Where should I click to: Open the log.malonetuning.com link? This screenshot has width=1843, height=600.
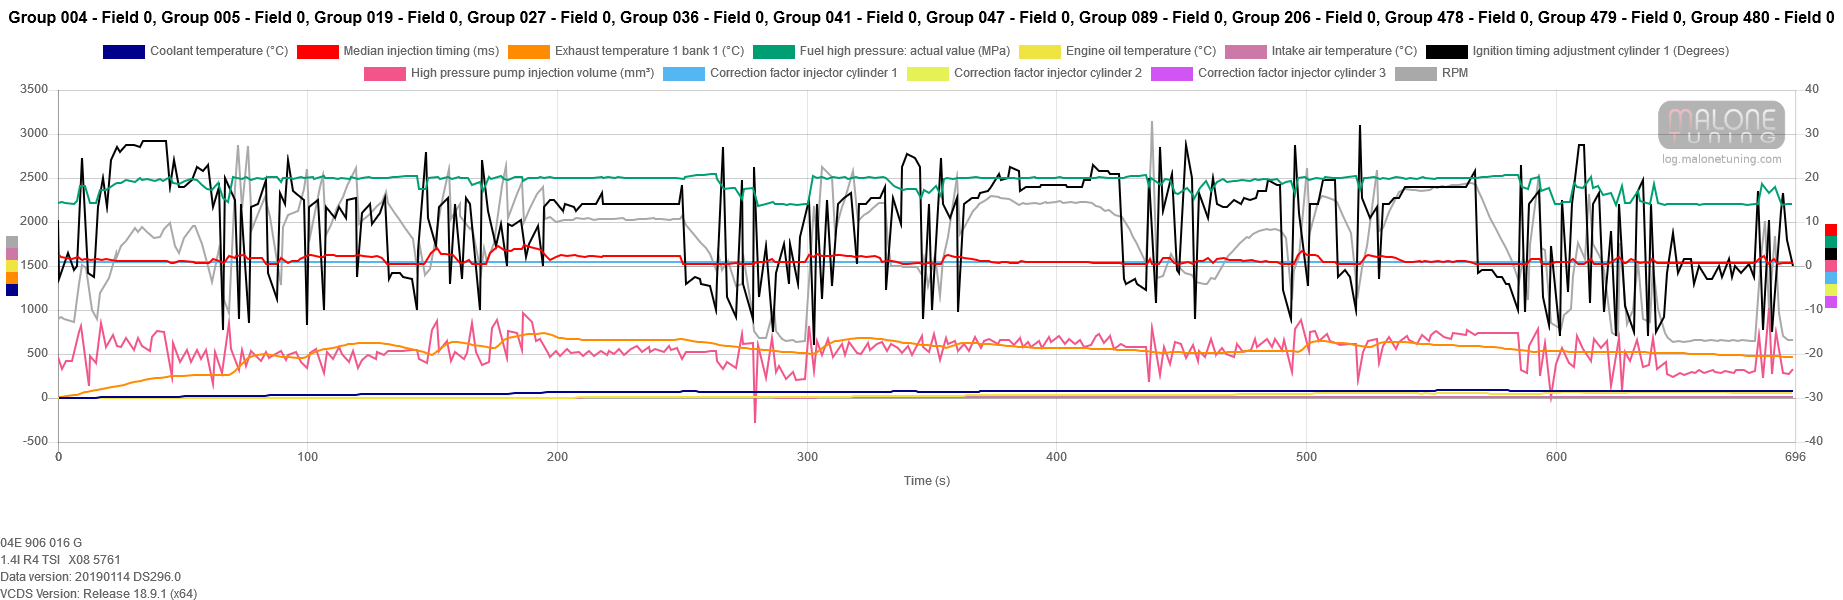coord(1721,159)
